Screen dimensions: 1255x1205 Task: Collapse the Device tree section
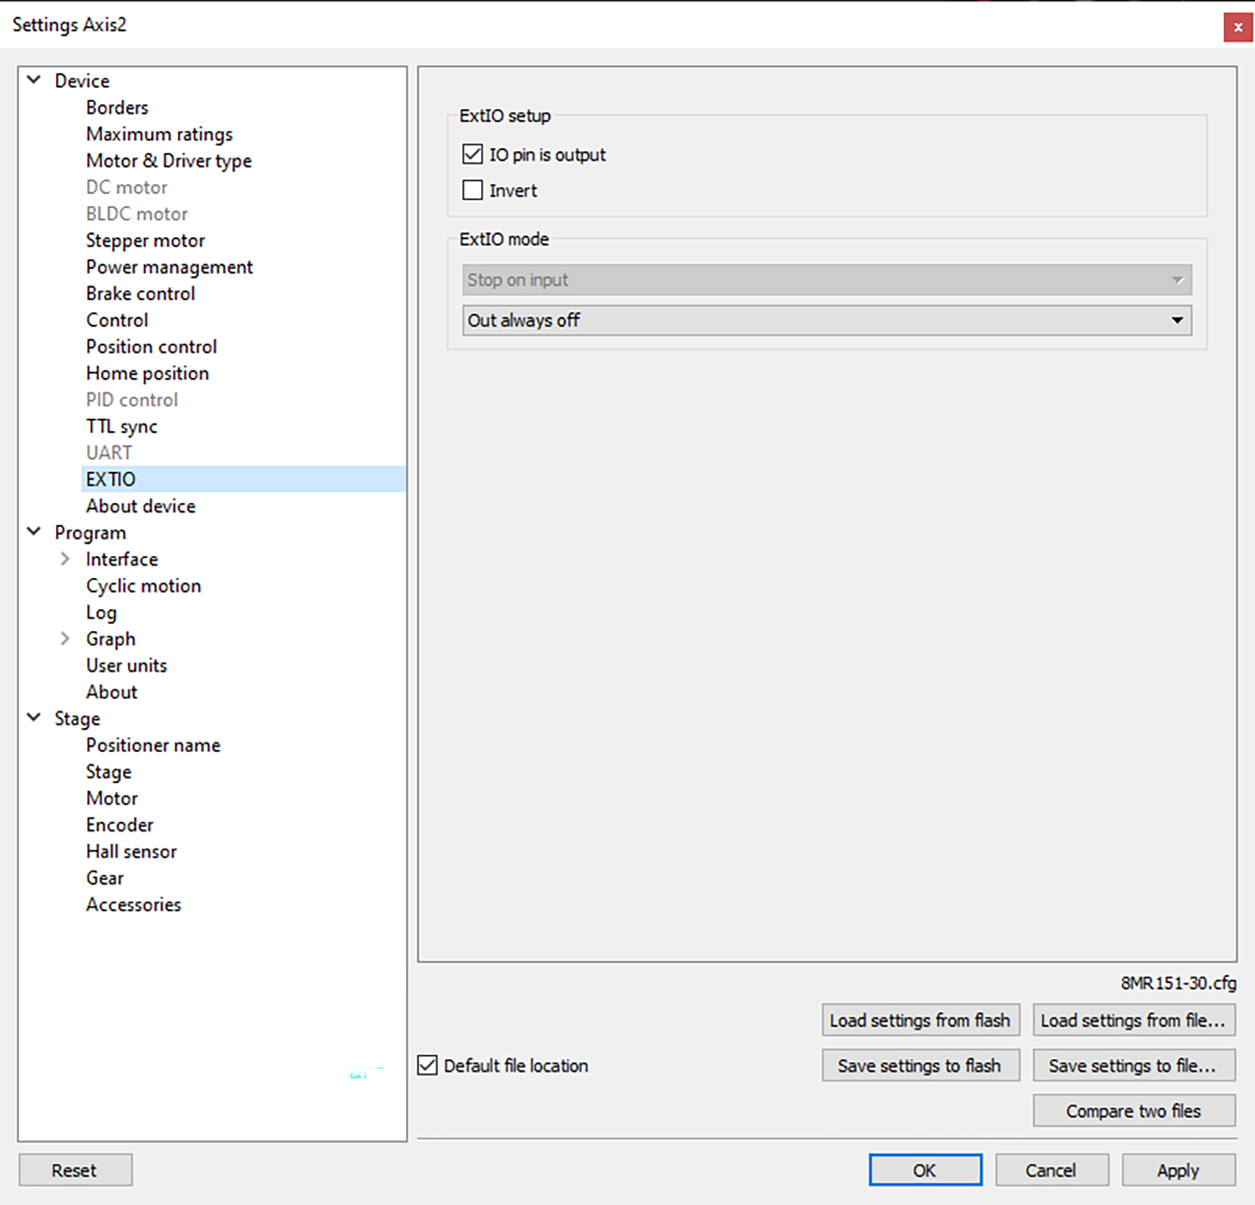coord(34,80)
